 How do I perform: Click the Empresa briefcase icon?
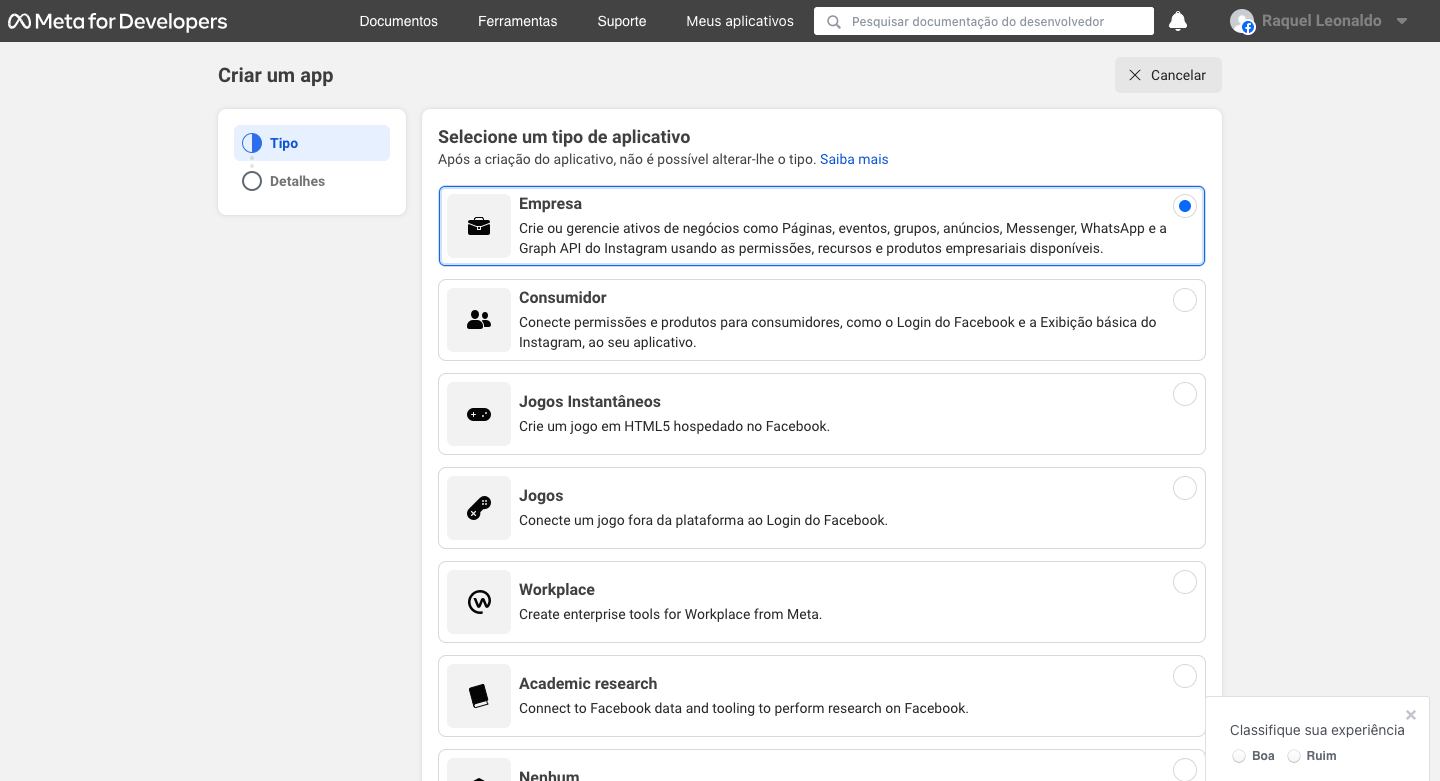click(479, 226)
